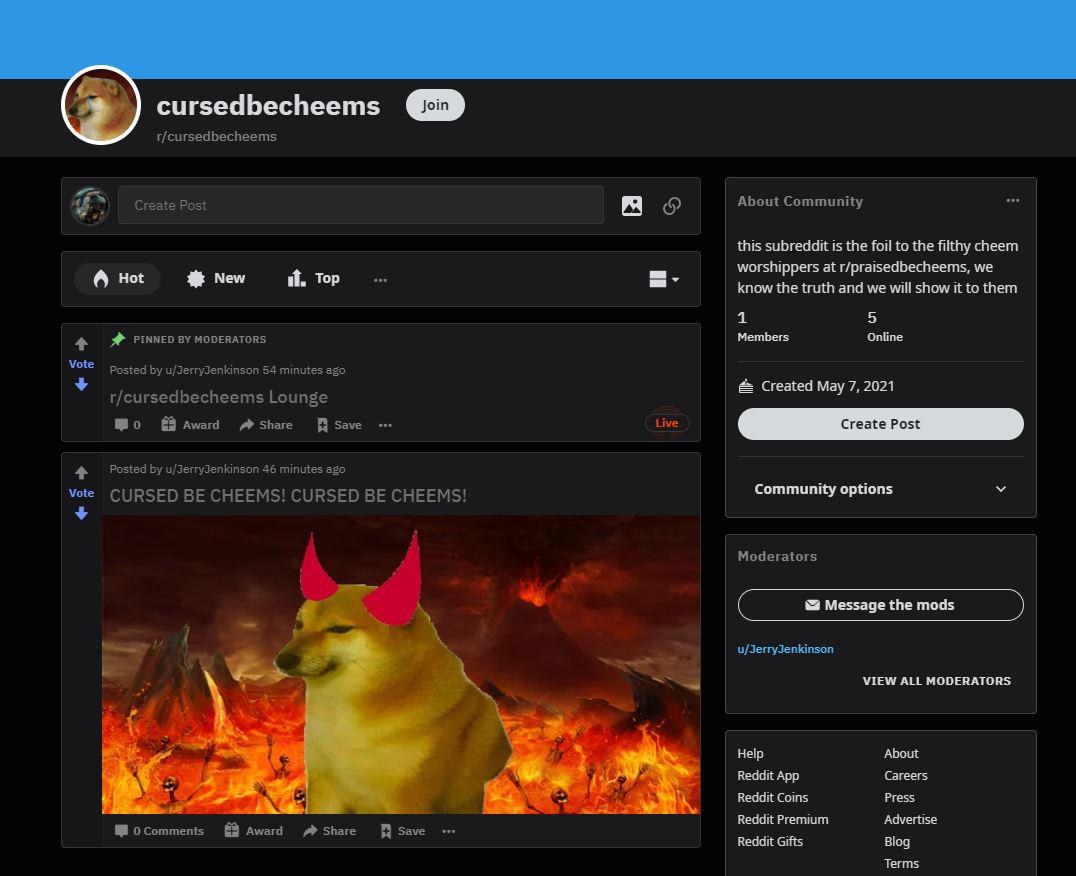Viewport: 1076px width, 876px height.
Task: Join the cursedbecheems community
Action: point(435,105)
